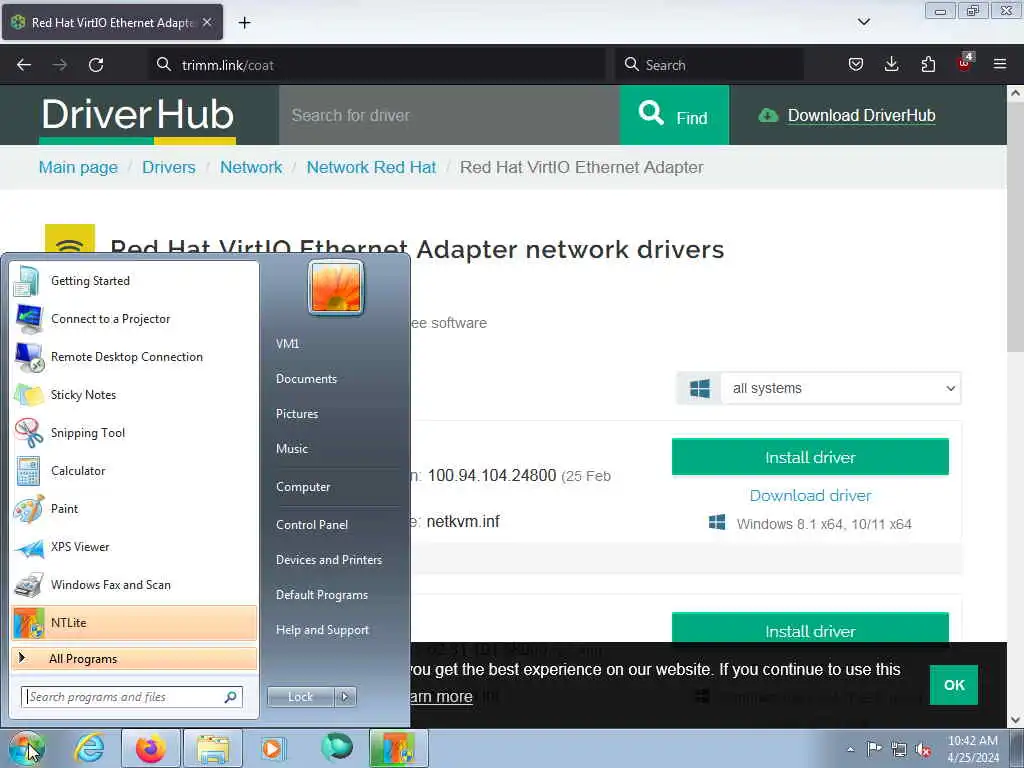Open Control Panel from Start menu

tap(312, 524)
